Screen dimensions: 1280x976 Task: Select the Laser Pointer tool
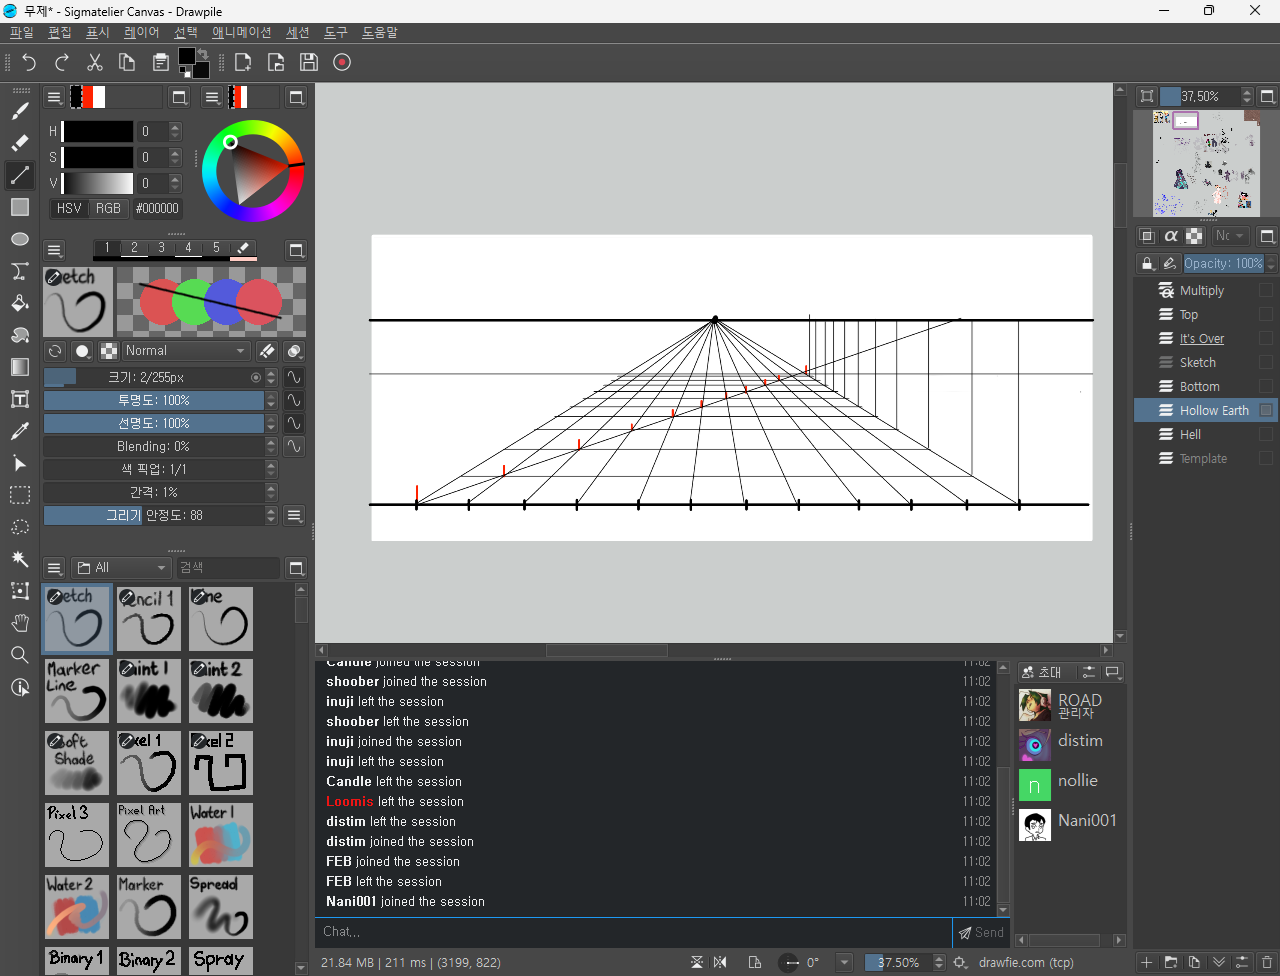[x=20, y=463]
